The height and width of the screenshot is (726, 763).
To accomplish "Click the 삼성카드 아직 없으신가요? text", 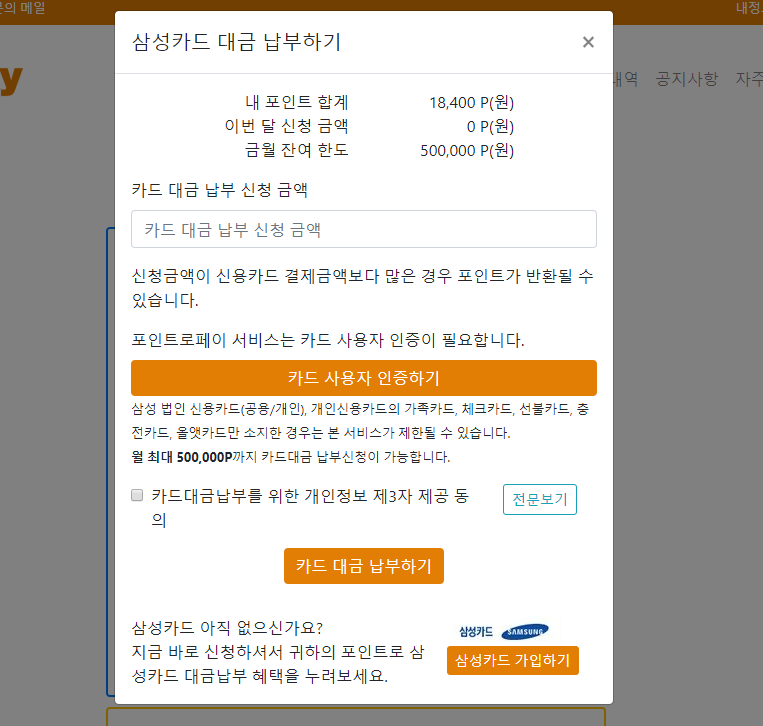I will point(227,628).
